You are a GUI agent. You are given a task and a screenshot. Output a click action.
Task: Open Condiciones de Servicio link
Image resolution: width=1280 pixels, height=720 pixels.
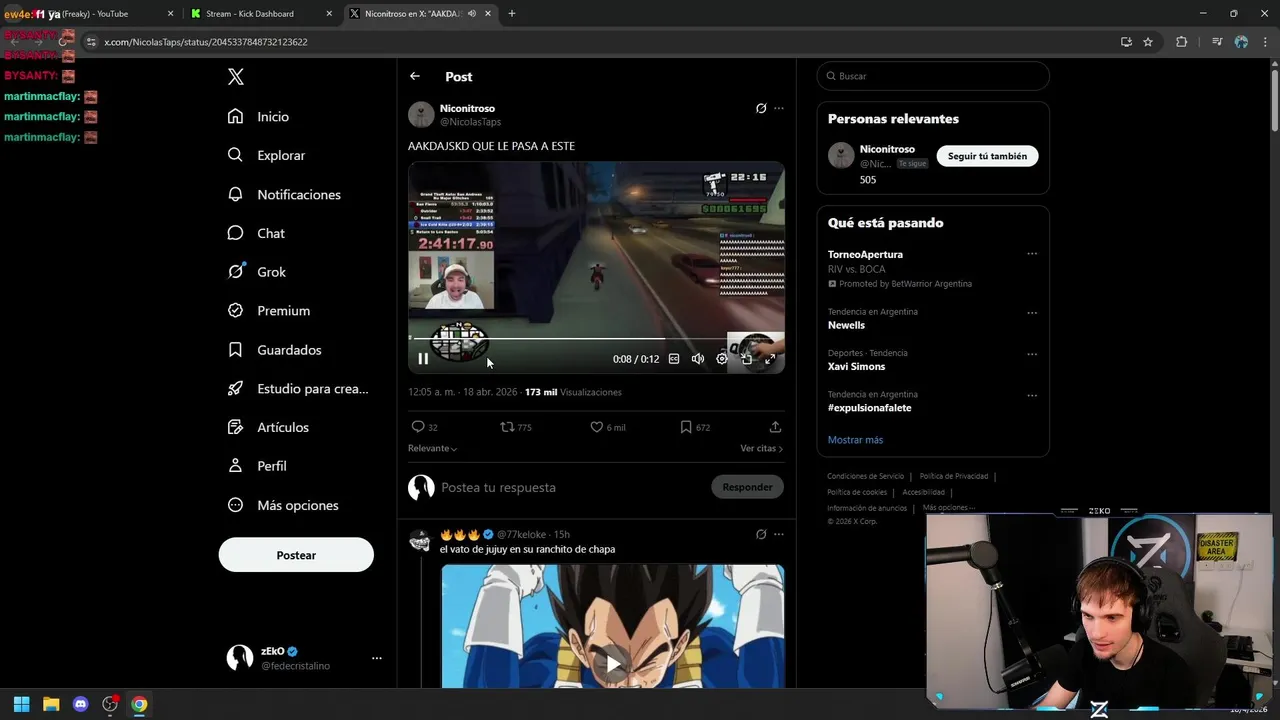point(865,476)
